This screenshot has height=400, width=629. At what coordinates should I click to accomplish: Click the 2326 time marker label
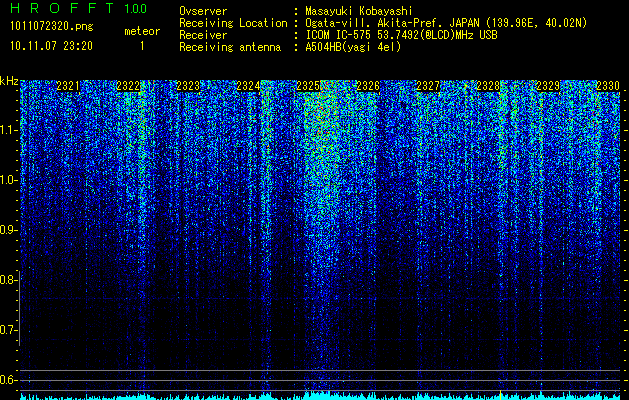tap(368, 86)
